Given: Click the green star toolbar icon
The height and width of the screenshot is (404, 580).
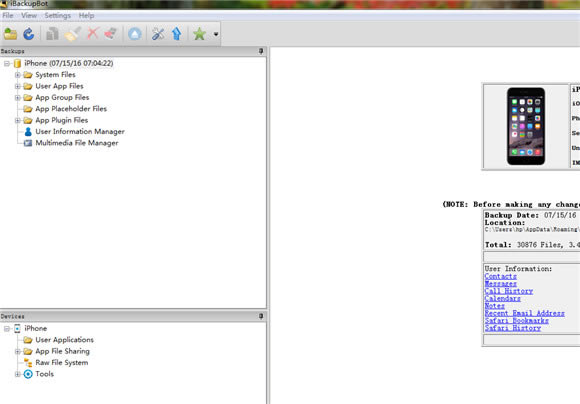Looking at the screenshot, I should (x=199, y=34).
